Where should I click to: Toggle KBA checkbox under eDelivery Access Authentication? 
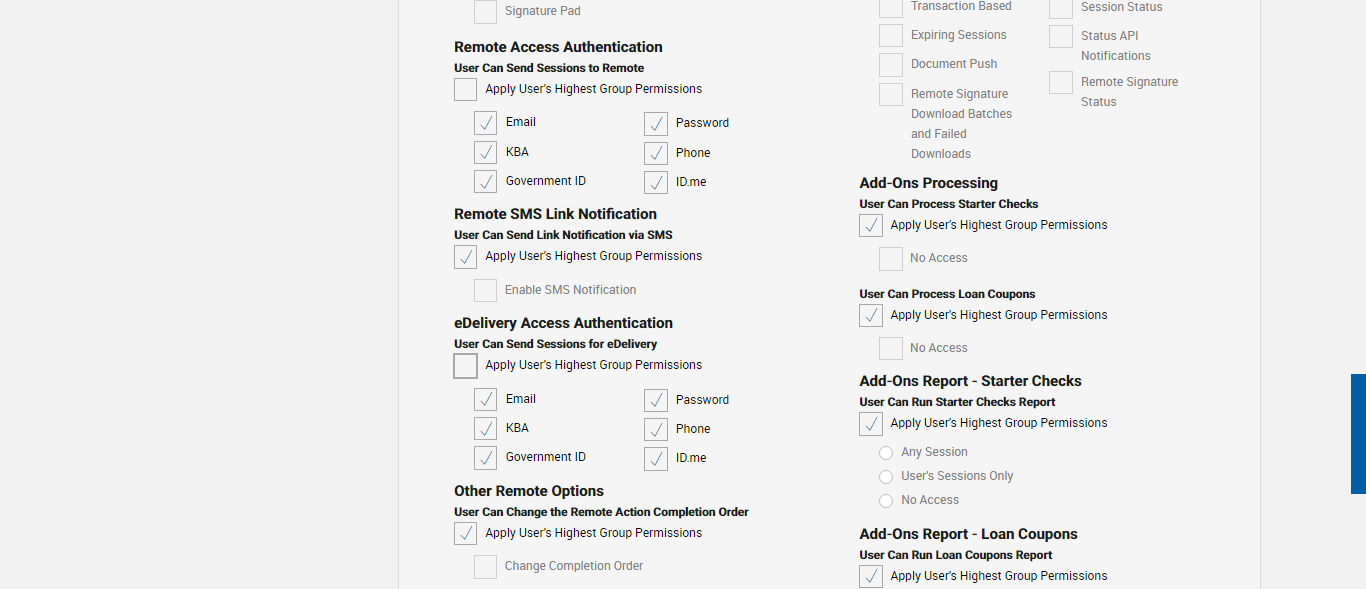pos(486,429)
